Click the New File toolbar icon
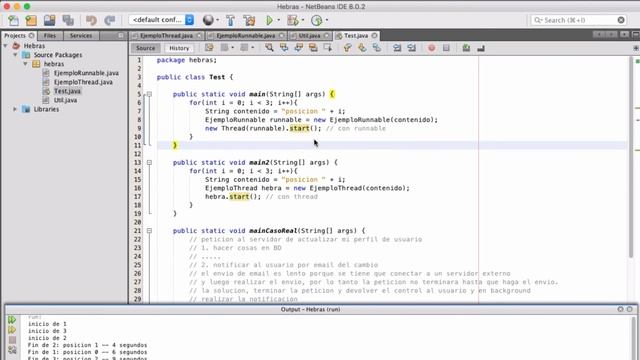Viewport: 640px width, 360px height. 13,20
